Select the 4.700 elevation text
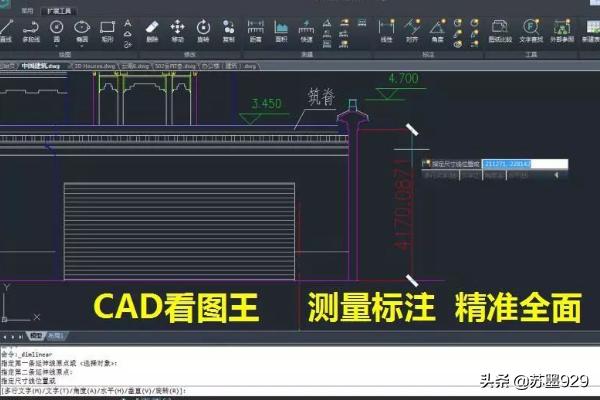600x400 pixels. click(403, 78)
